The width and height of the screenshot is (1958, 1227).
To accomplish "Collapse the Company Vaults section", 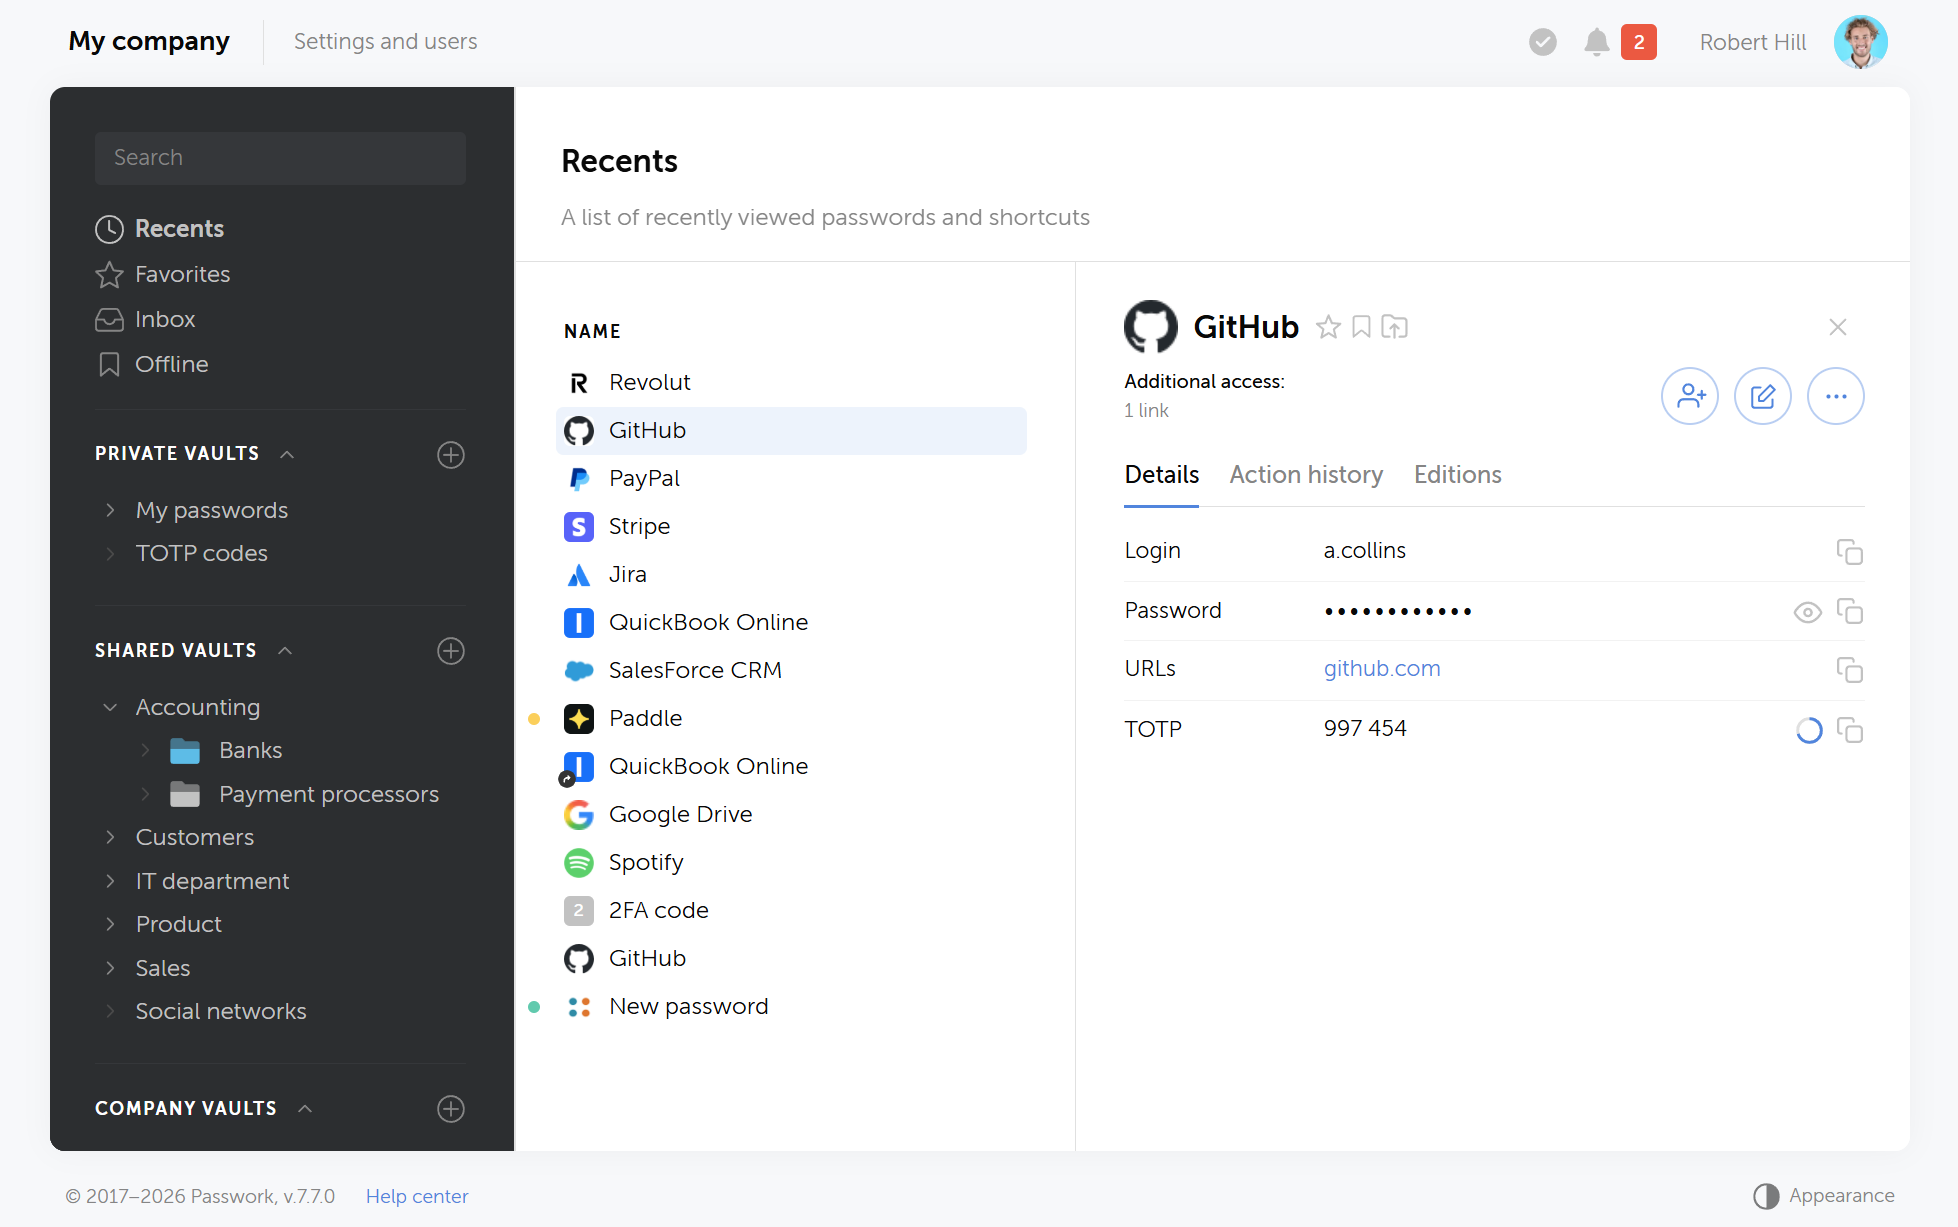I will (x=305, y=1108).
